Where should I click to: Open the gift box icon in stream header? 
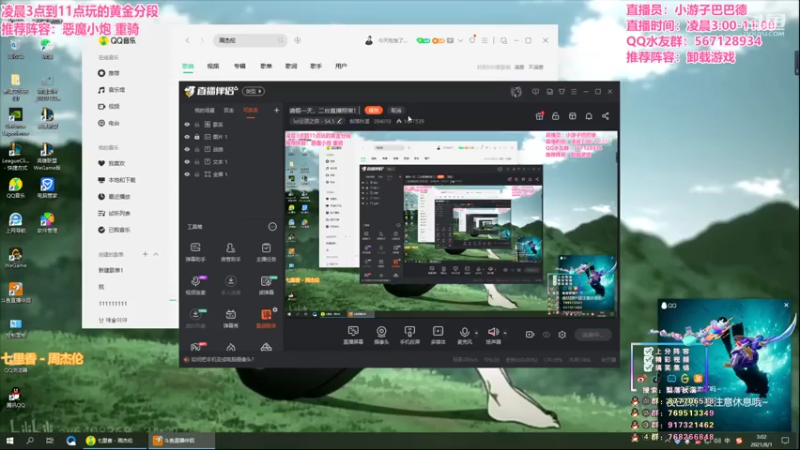539,116
